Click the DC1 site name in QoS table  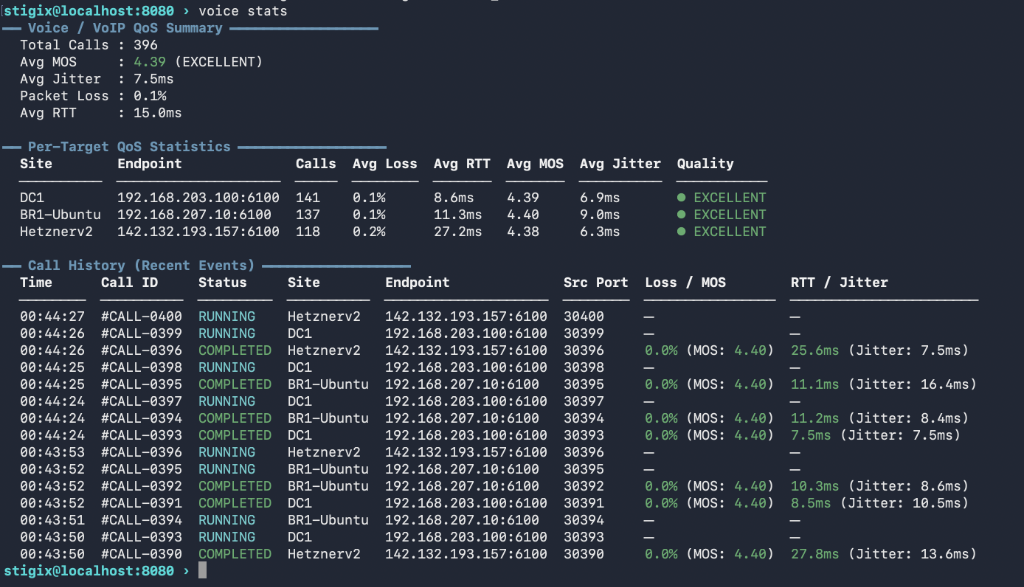tap(32, 197)
